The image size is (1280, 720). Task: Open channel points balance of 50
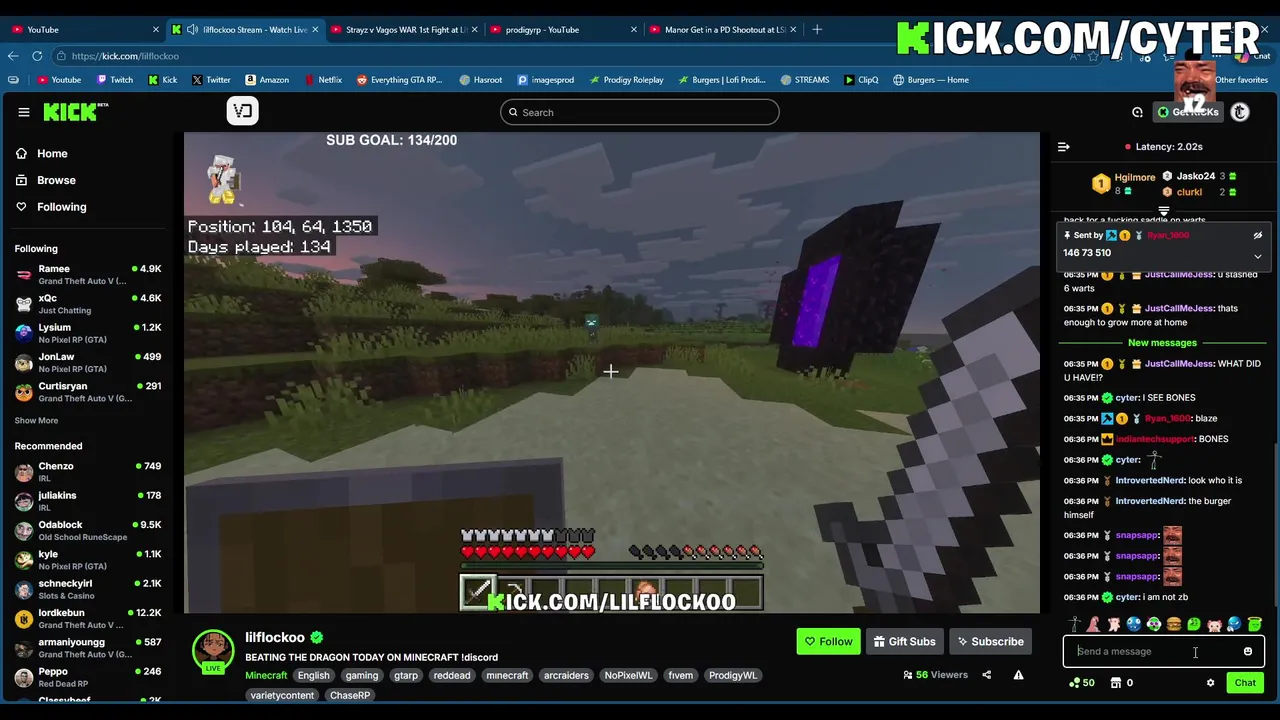coord(1082,683)
